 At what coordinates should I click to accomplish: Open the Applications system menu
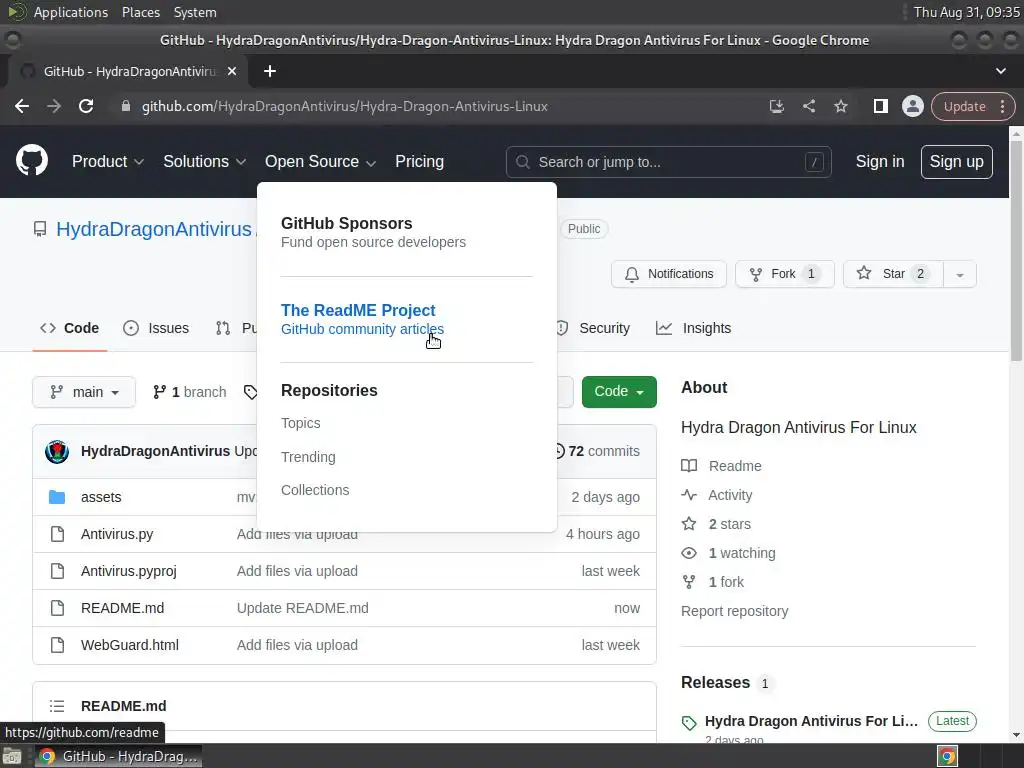[x=71, y=12]
